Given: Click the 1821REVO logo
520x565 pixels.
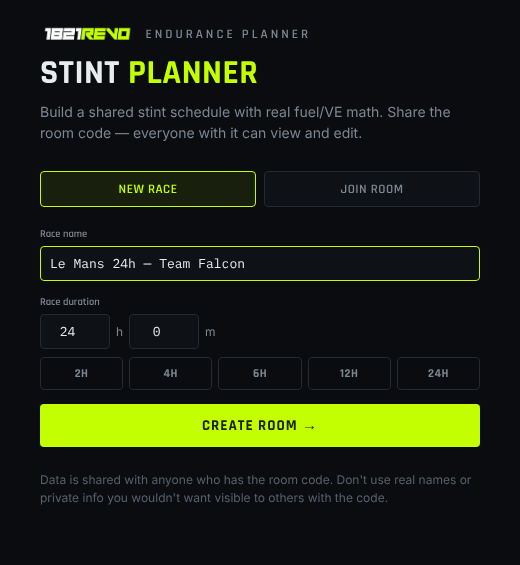Looking at the screenshot, I should (87, 34).
